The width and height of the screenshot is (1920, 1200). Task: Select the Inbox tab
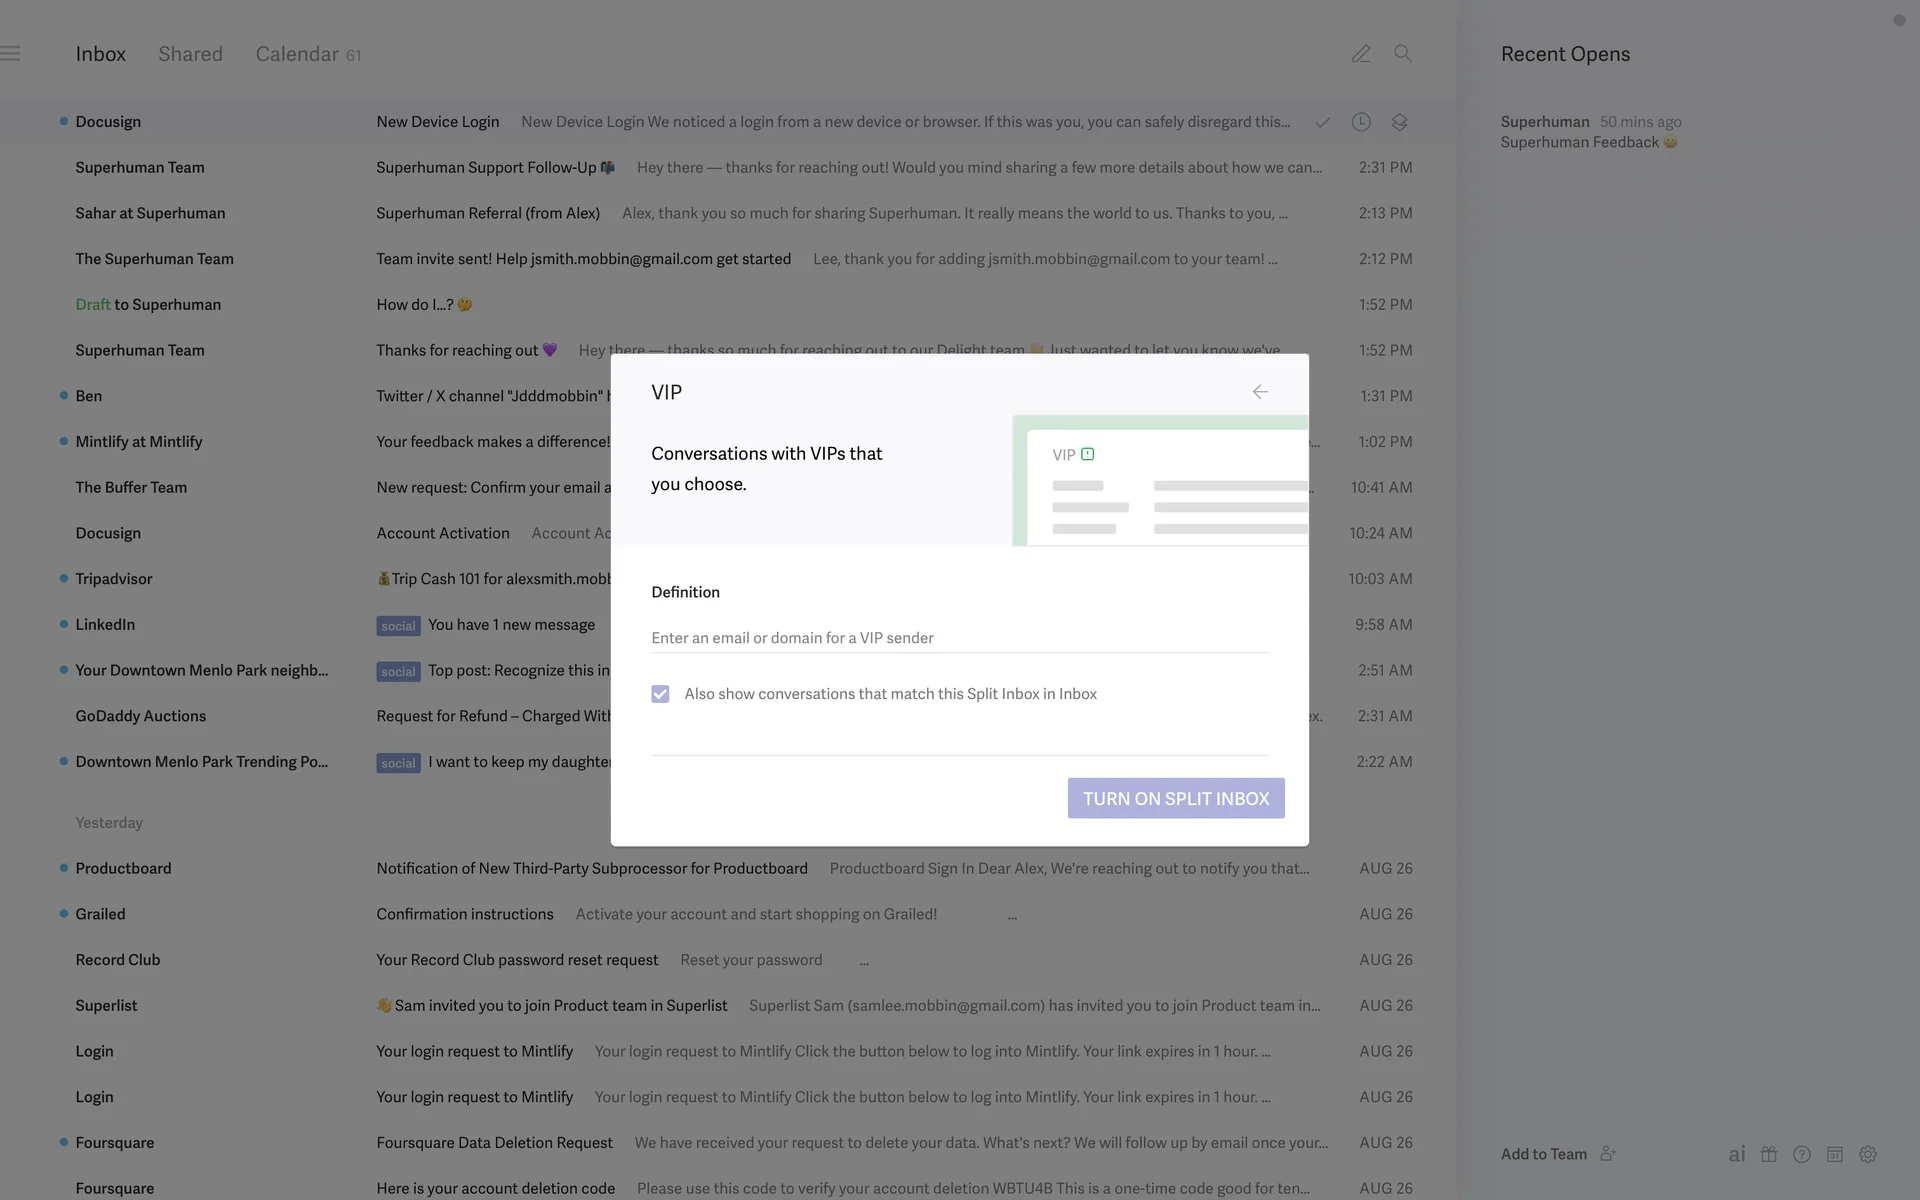click(x=101, y=54)
